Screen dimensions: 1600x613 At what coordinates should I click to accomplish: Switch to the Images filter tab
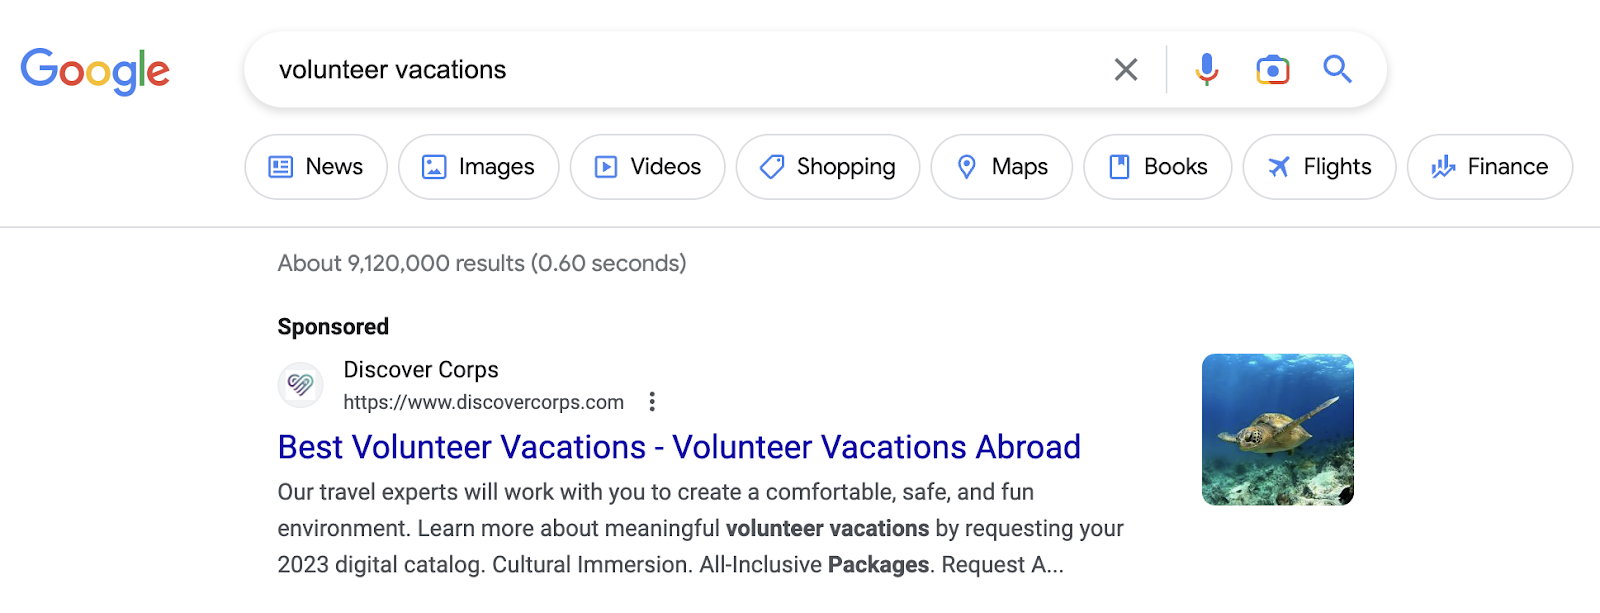click(478, 167)
